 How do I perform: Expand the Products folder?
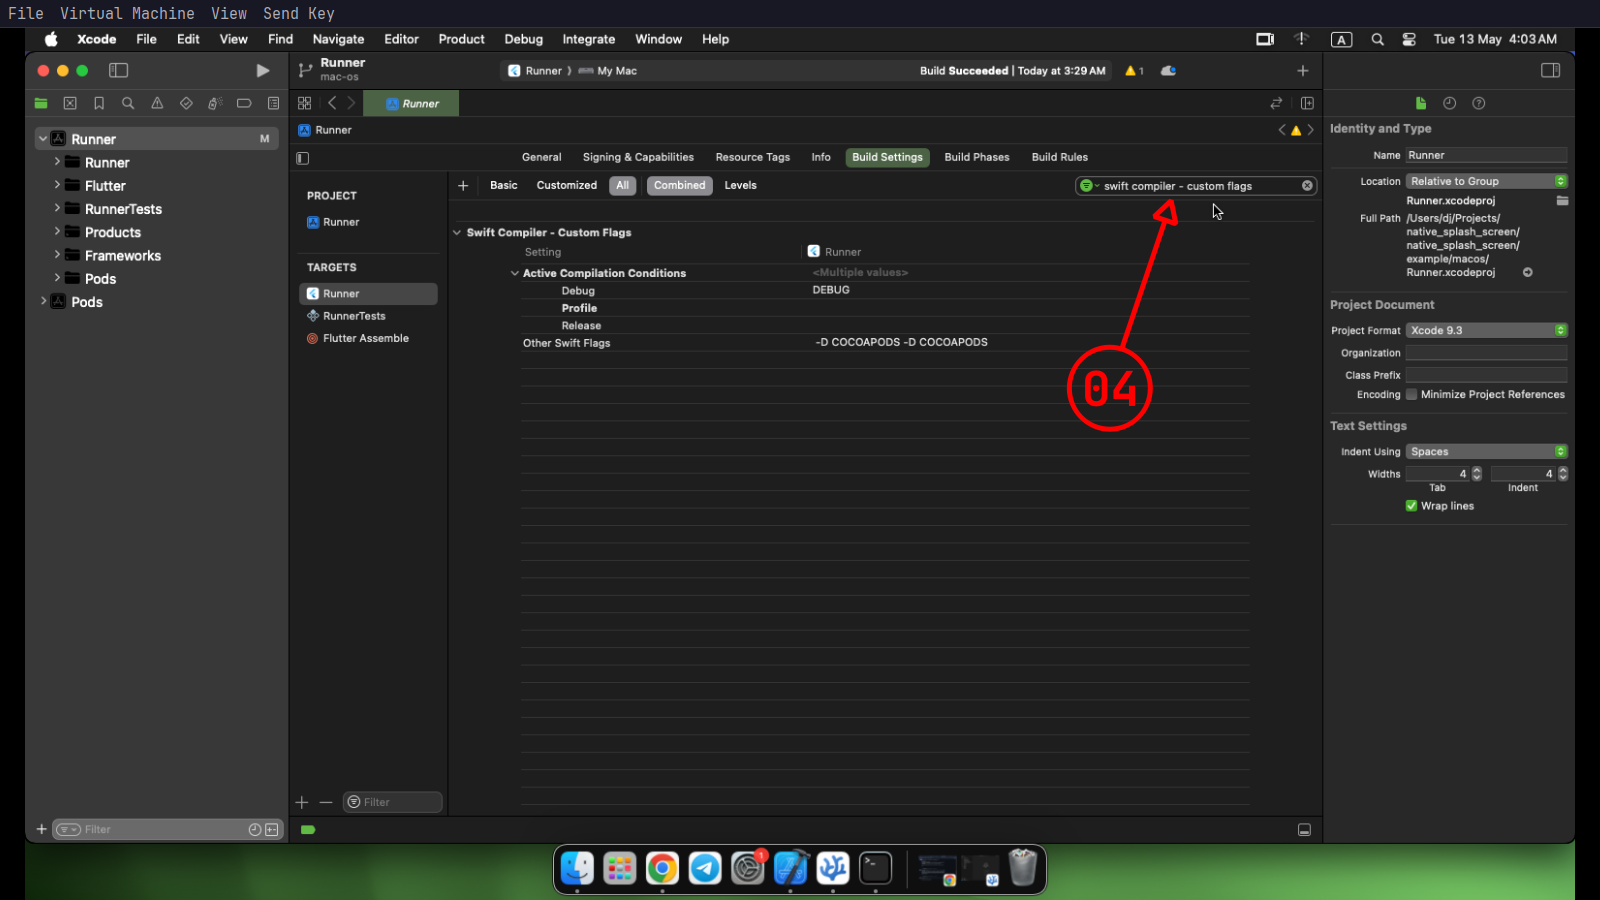[x=57, y=231]
